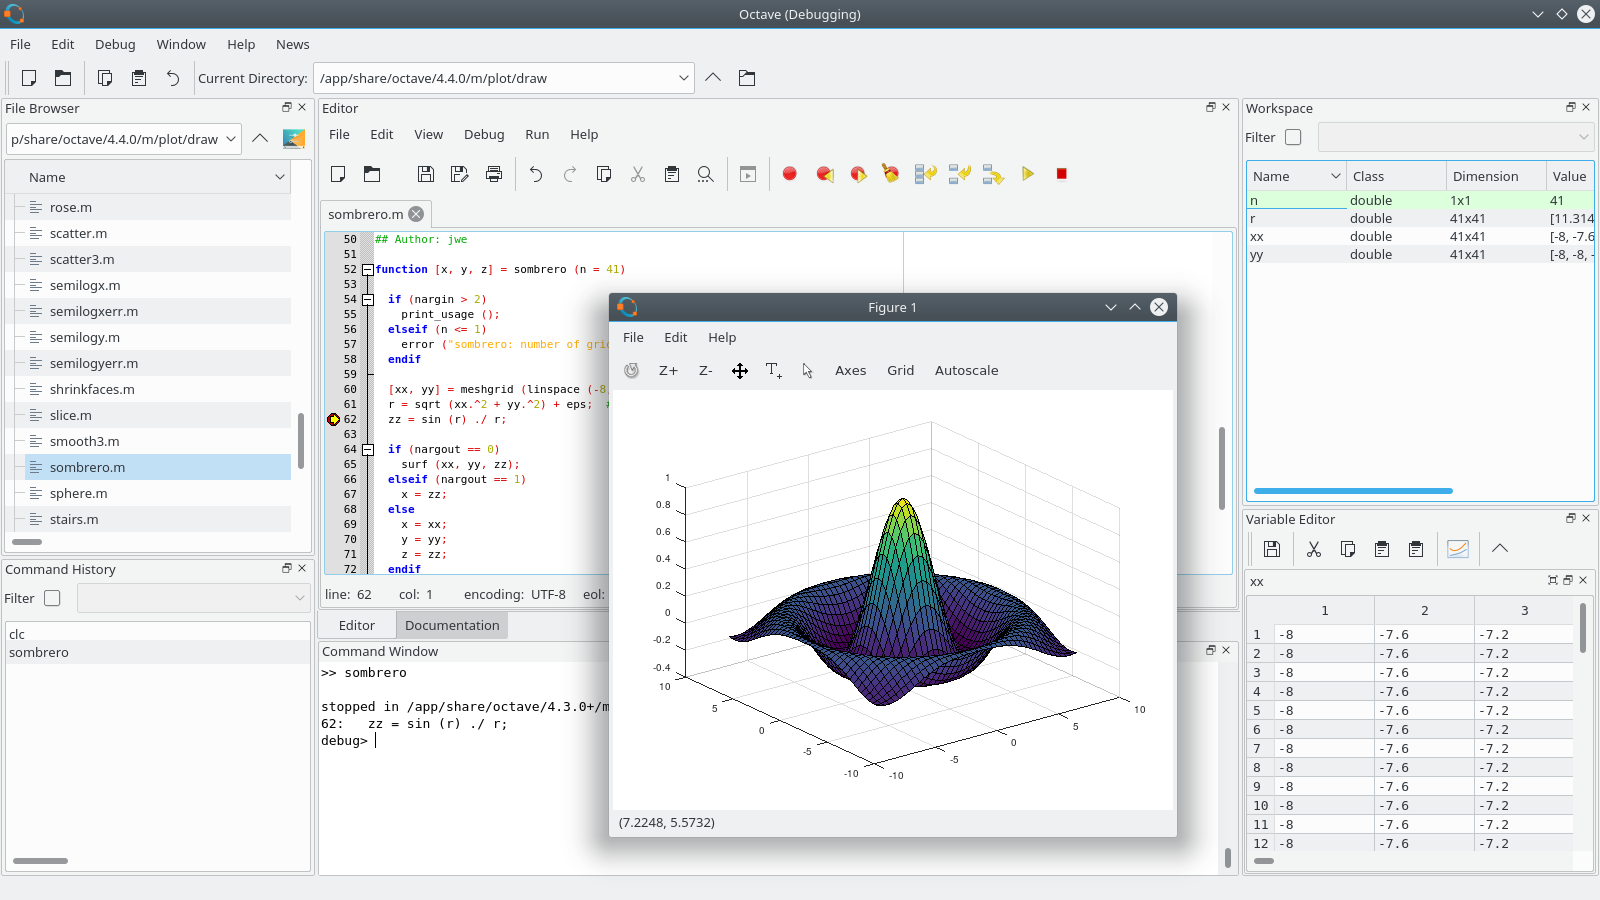The width and height of the screenshot is (1600, 900).
Task: Open the Current Directory dropdown
Action: [684, 77]
